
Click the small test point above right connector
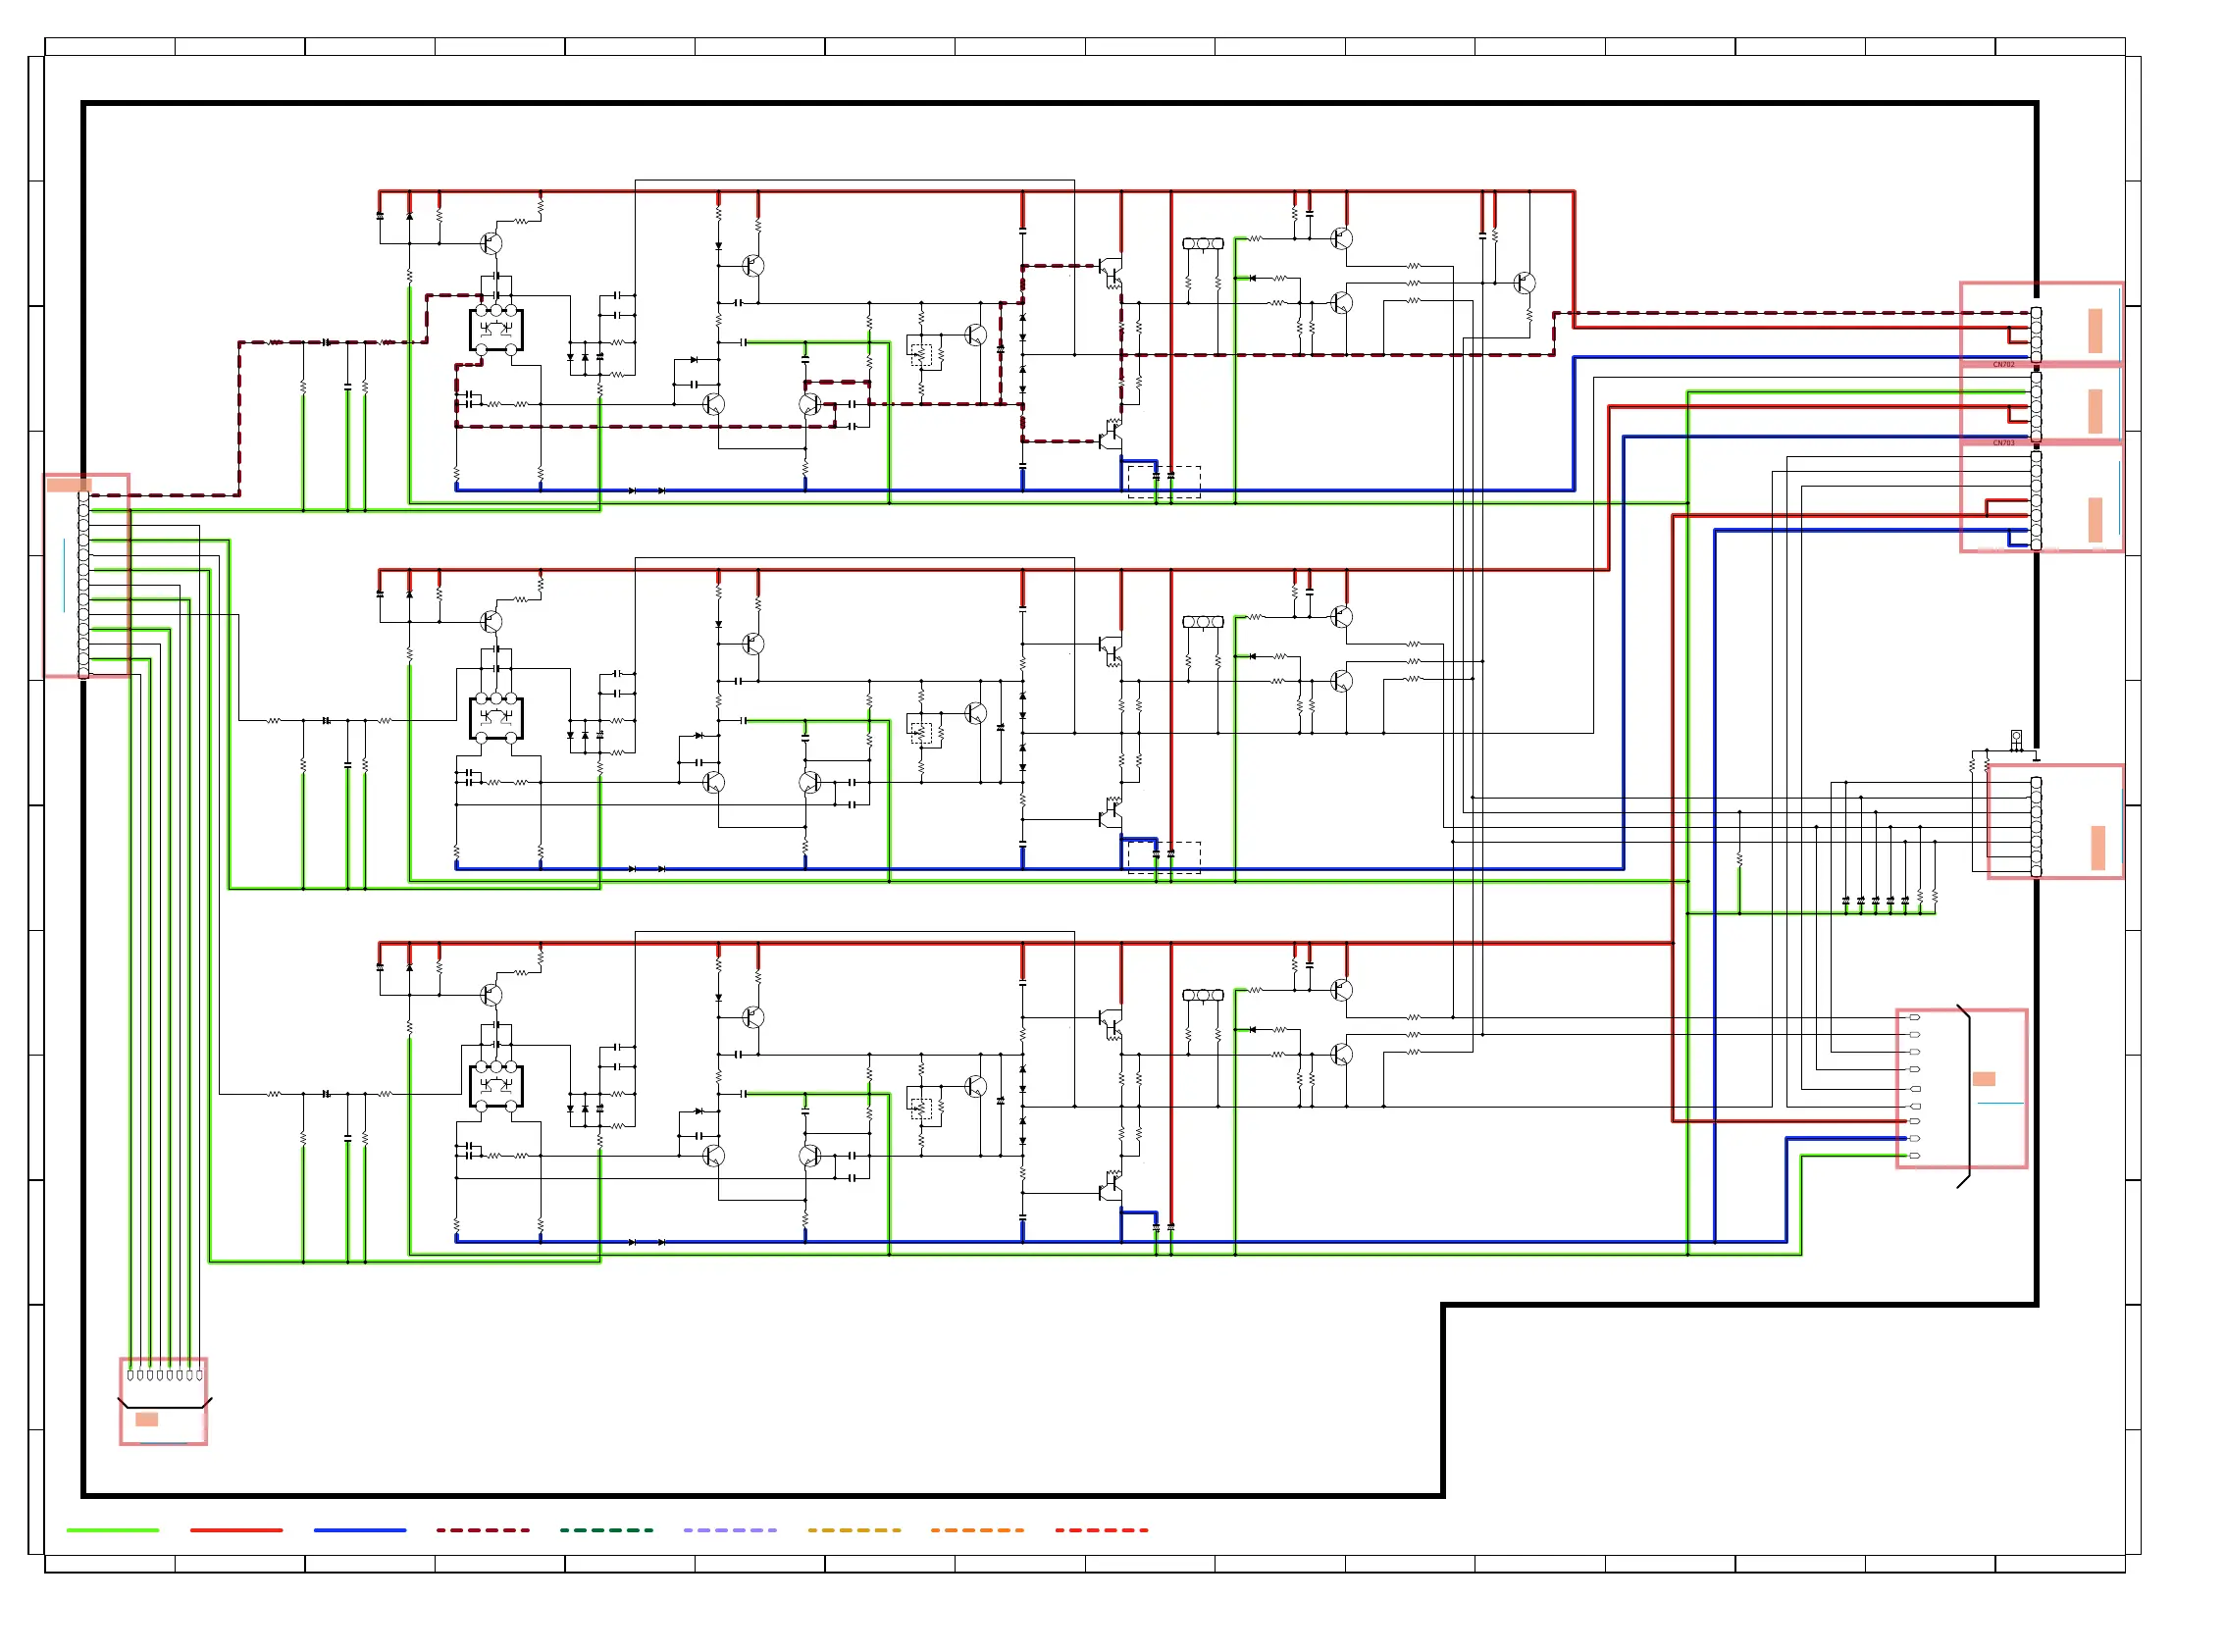pyautogui.click(x=2016, y=738)
